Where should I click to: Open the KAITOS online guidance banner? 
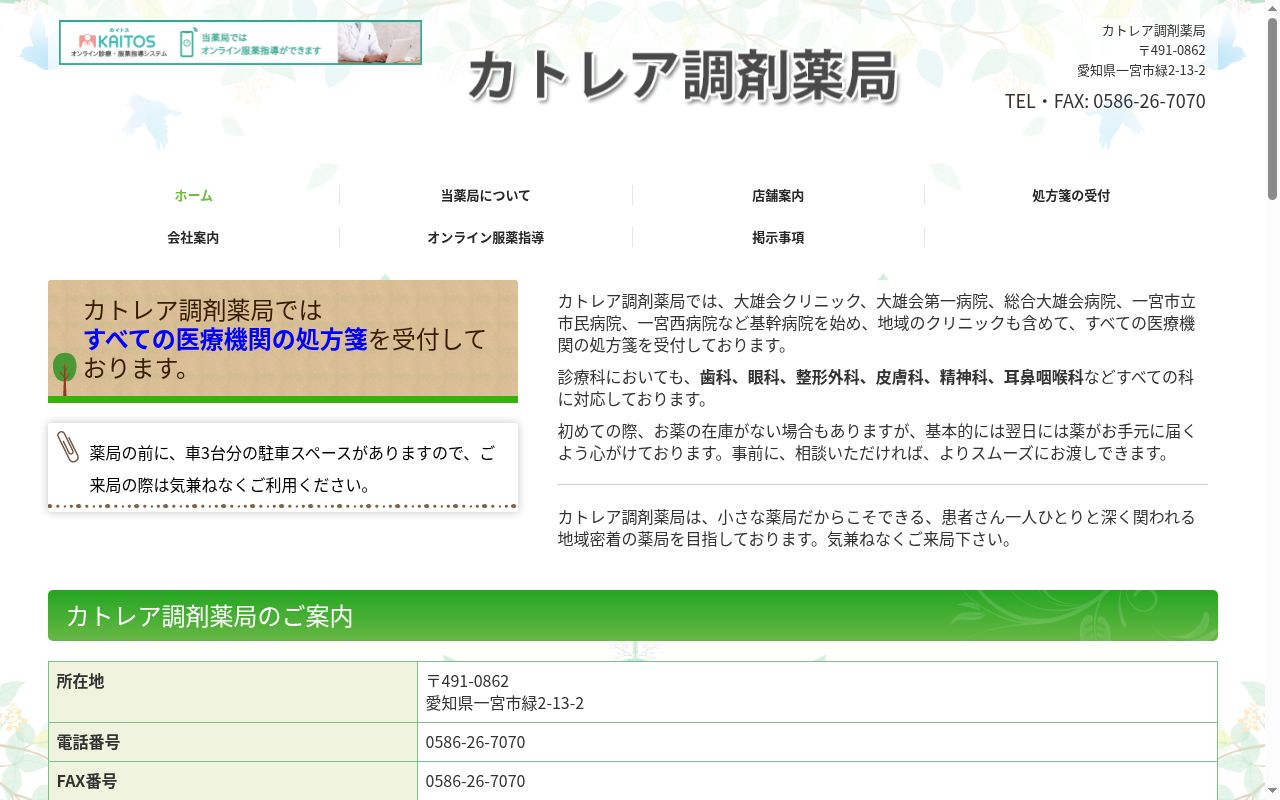240,42
